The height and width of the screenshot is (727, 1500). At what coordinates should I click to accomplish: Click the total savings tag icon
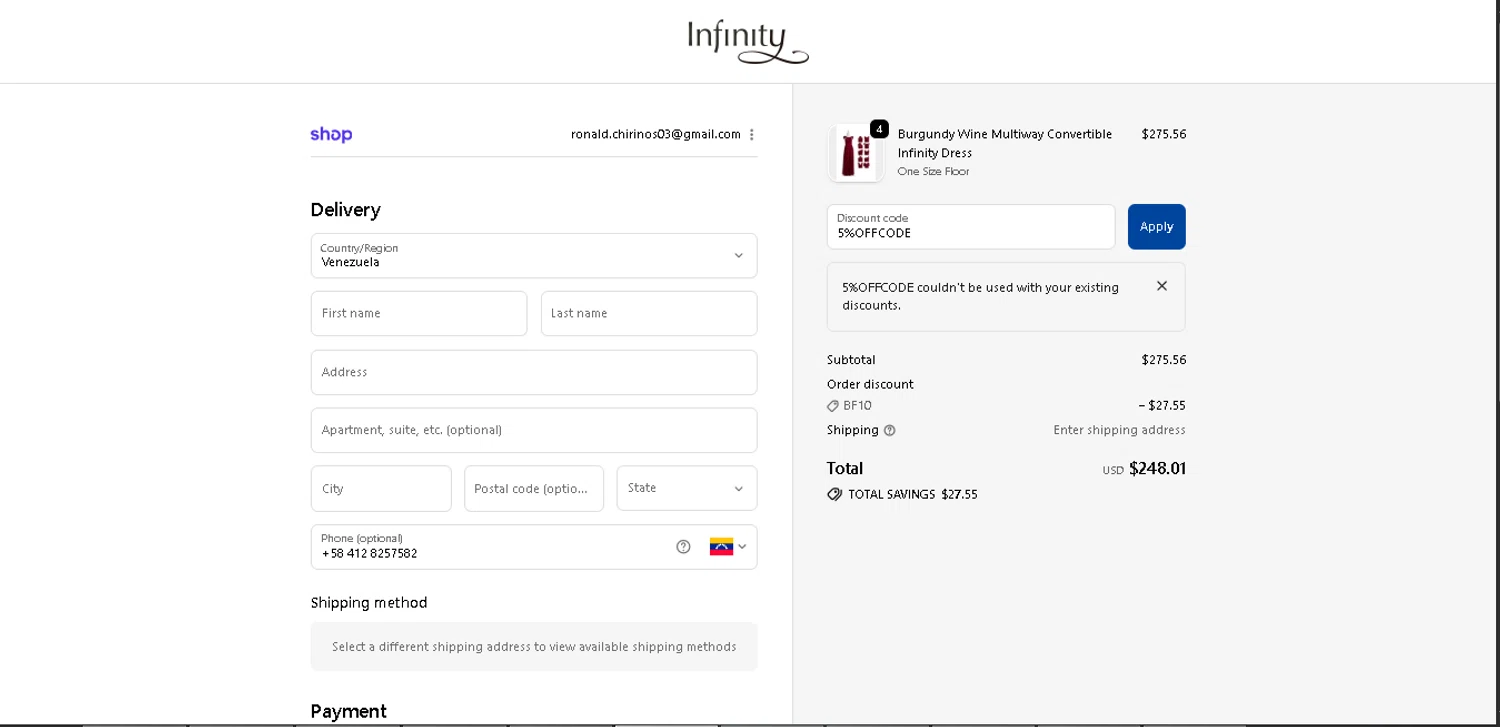pyautogui.click(x=835, y=495)
